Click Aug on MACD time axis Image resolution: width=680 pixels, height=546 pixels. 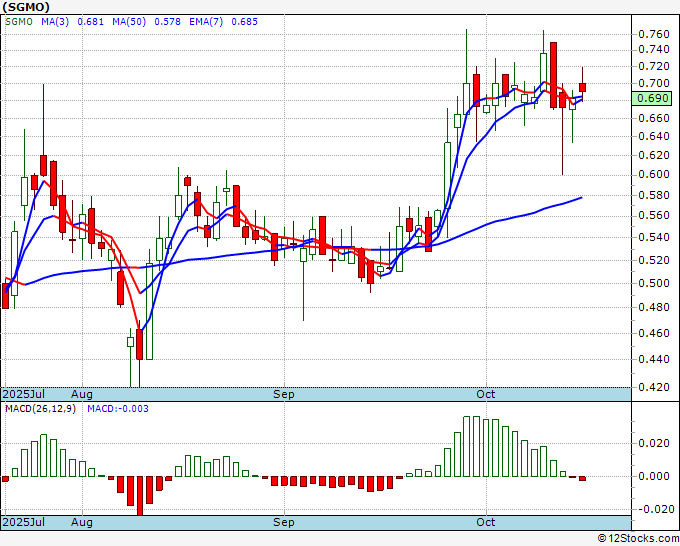(82, 522)
